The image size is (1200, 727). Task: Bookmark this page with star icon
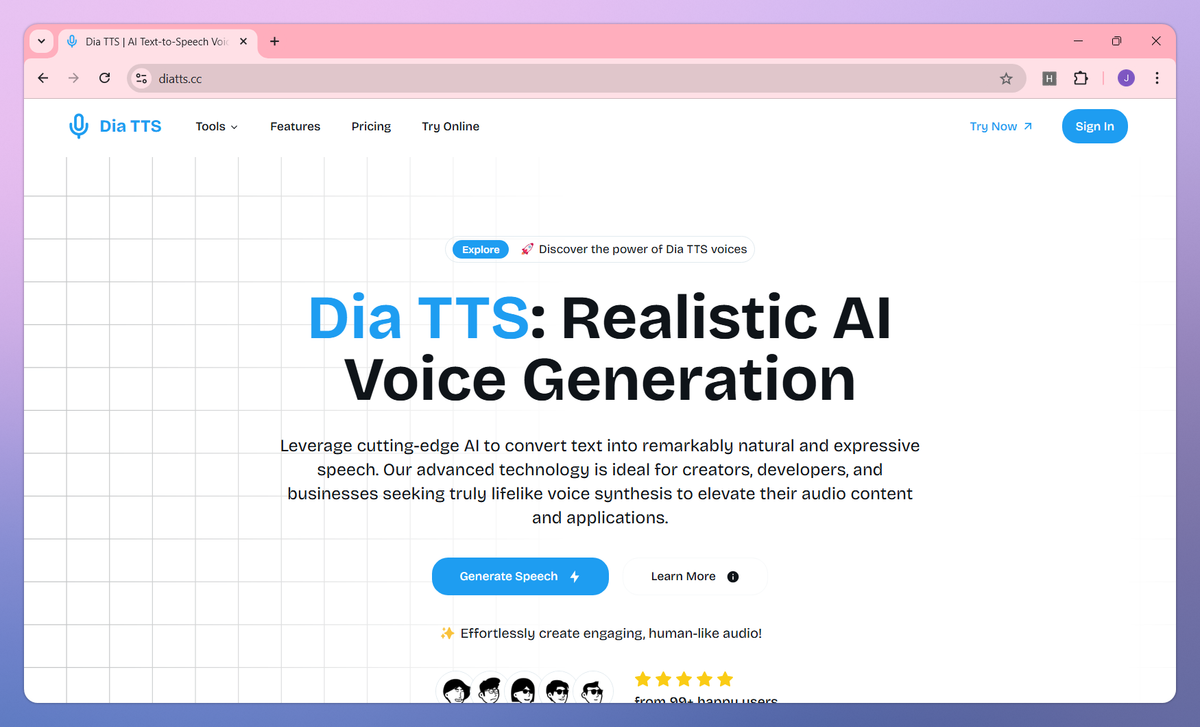point(1006,78)
